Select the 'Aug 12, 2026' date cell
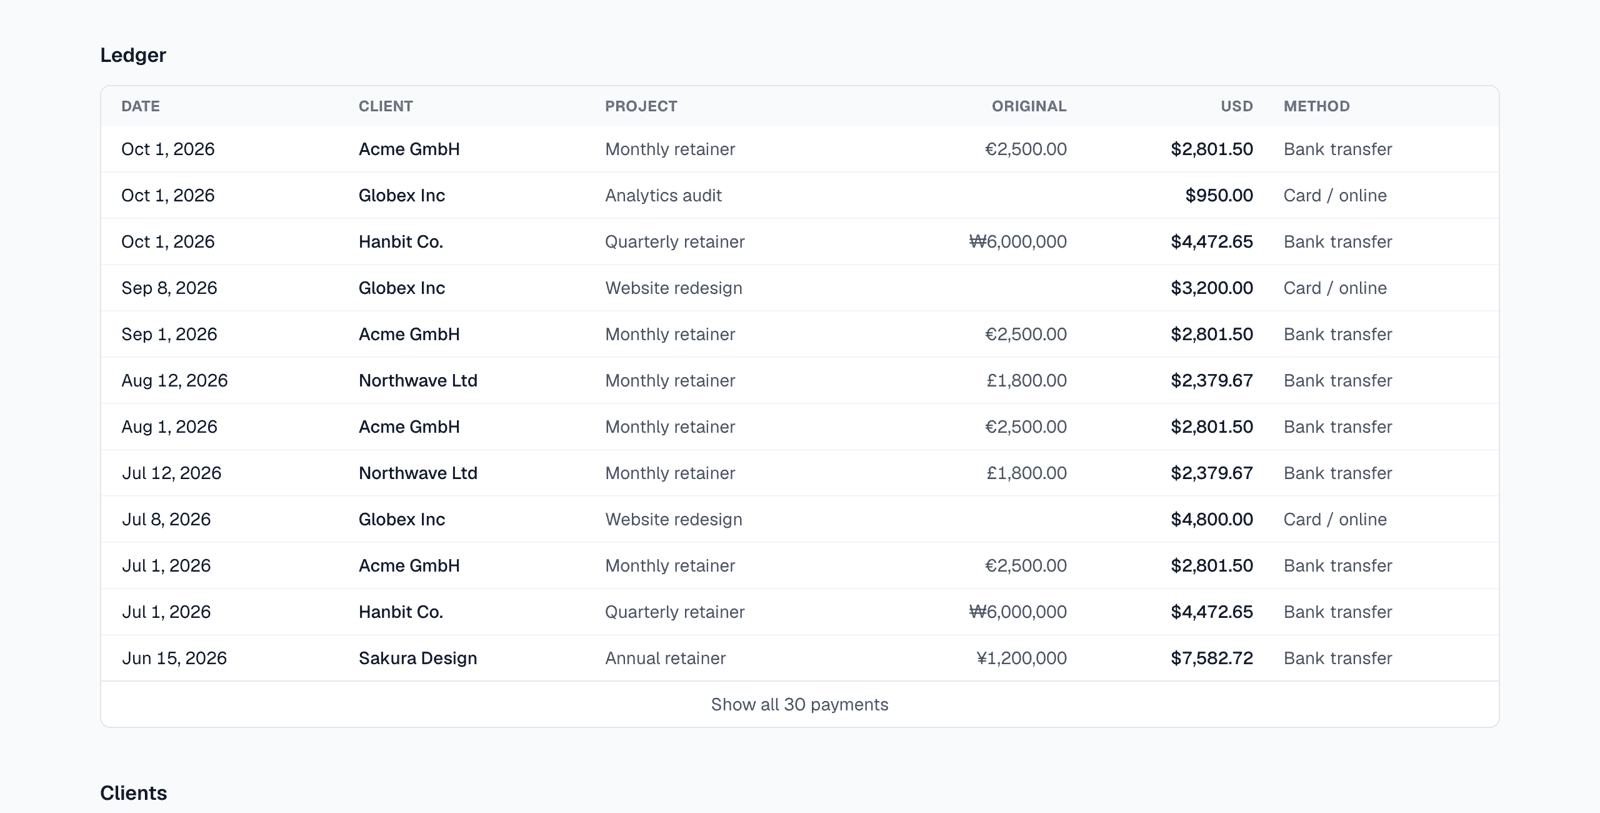Screen dimensions: 1600x813 pyautogui.click(x=175, y=380)
